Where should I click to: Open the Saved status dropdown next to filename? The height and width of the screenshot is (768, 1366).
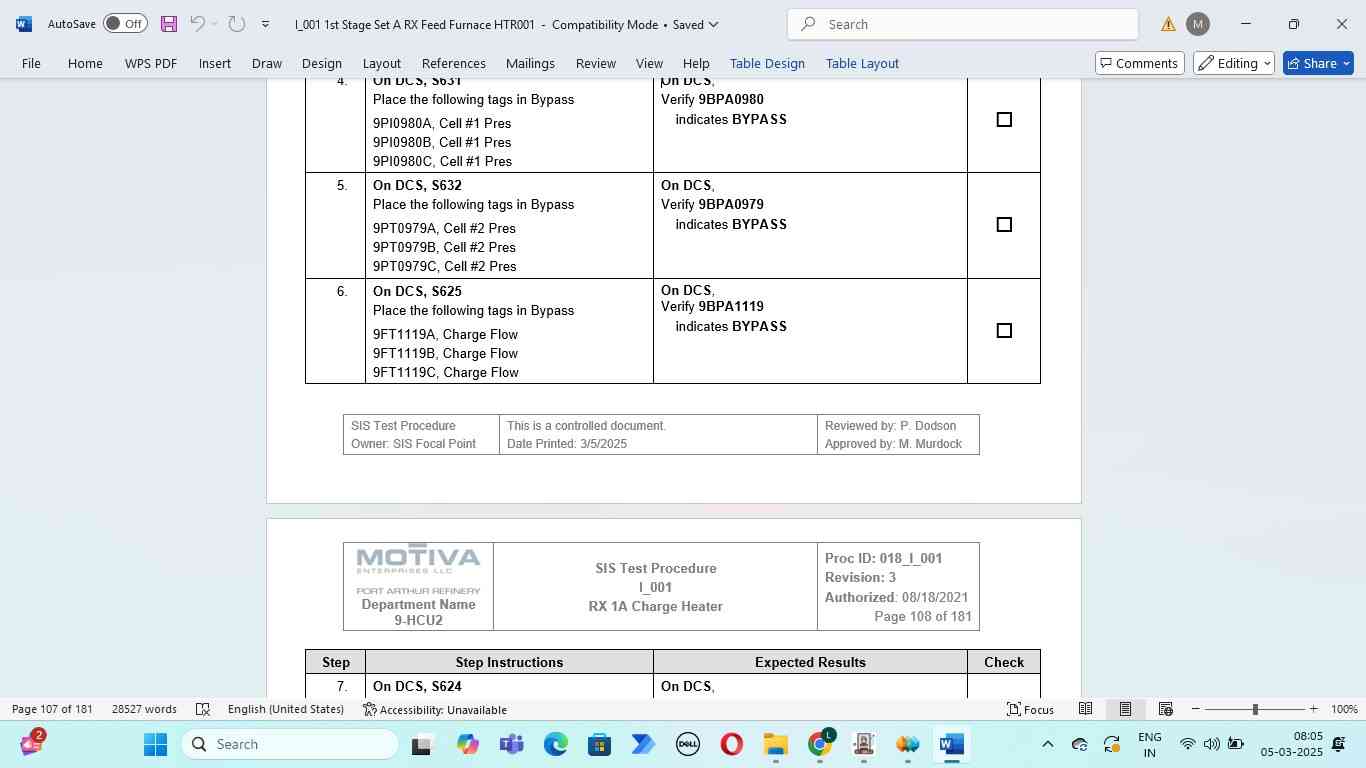click(695, 24)
